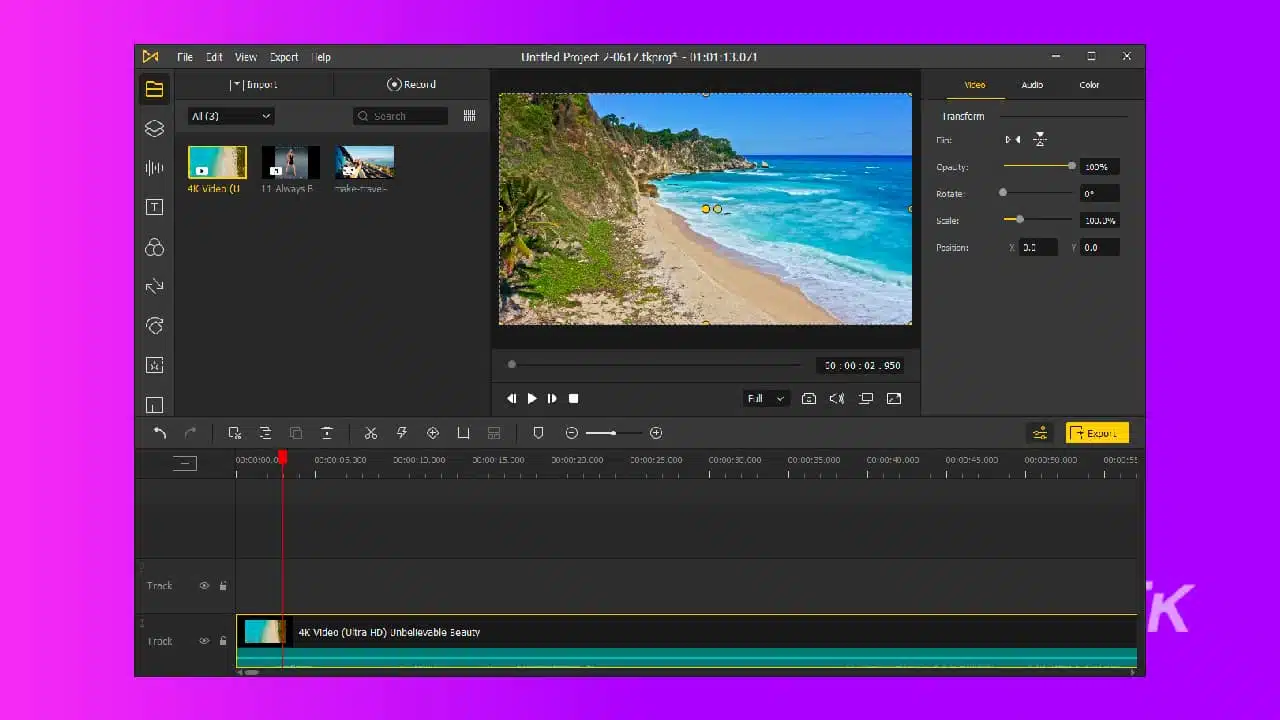Click the yellow Export button
The width and height of the screenshot is (1280, 720).
[x=1097, y=432]
